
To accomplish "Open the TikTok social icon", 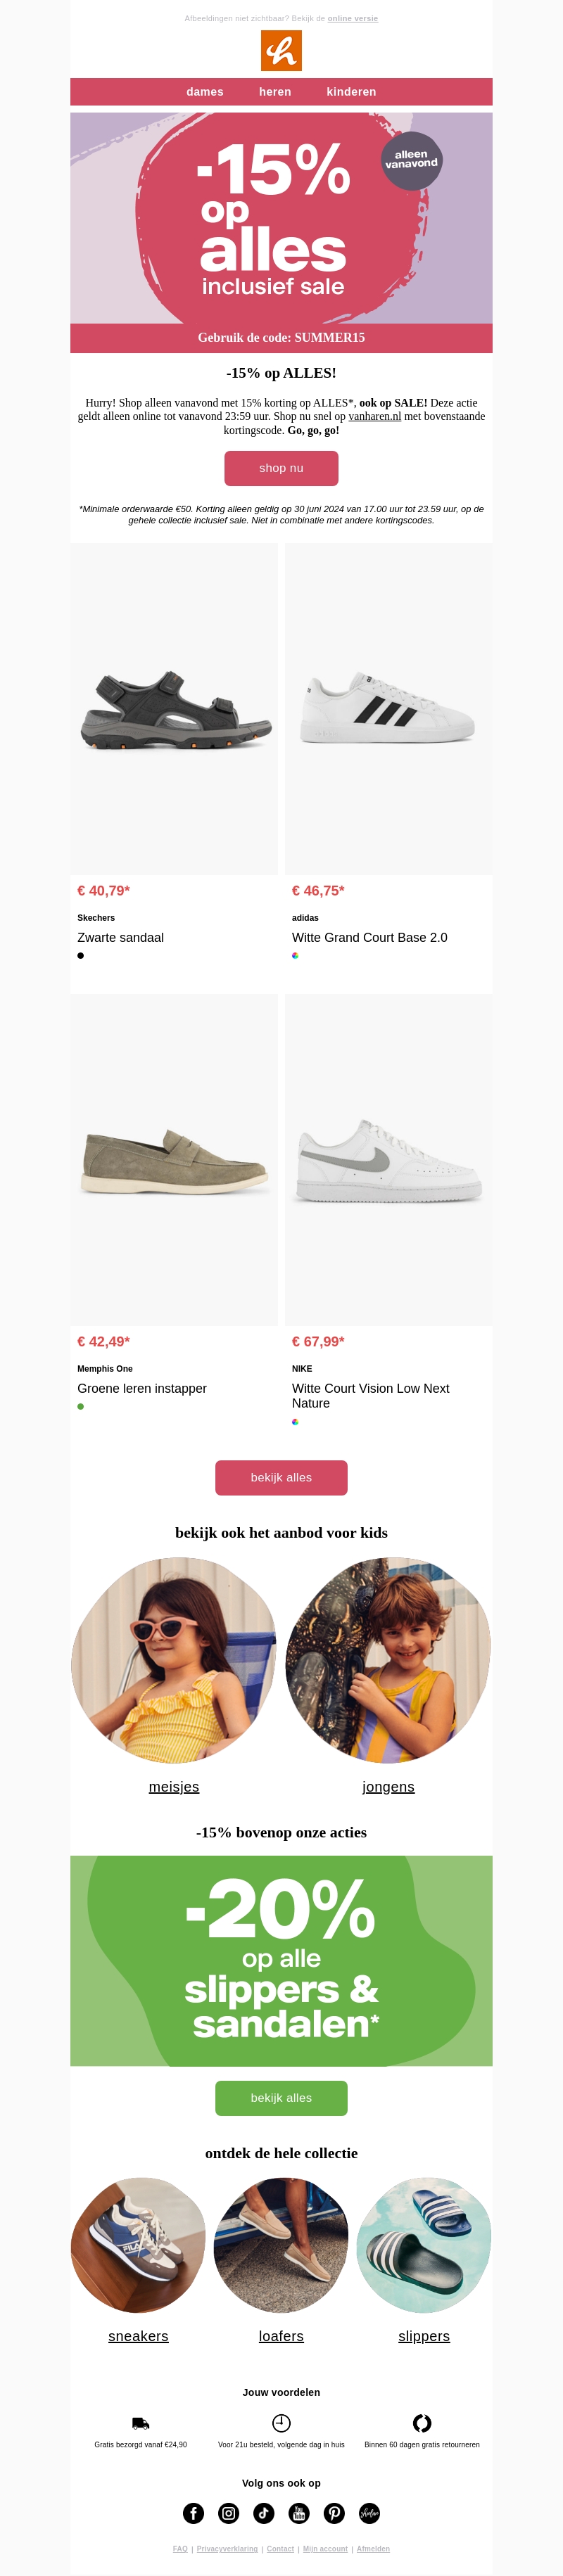I will (264, 2512).
